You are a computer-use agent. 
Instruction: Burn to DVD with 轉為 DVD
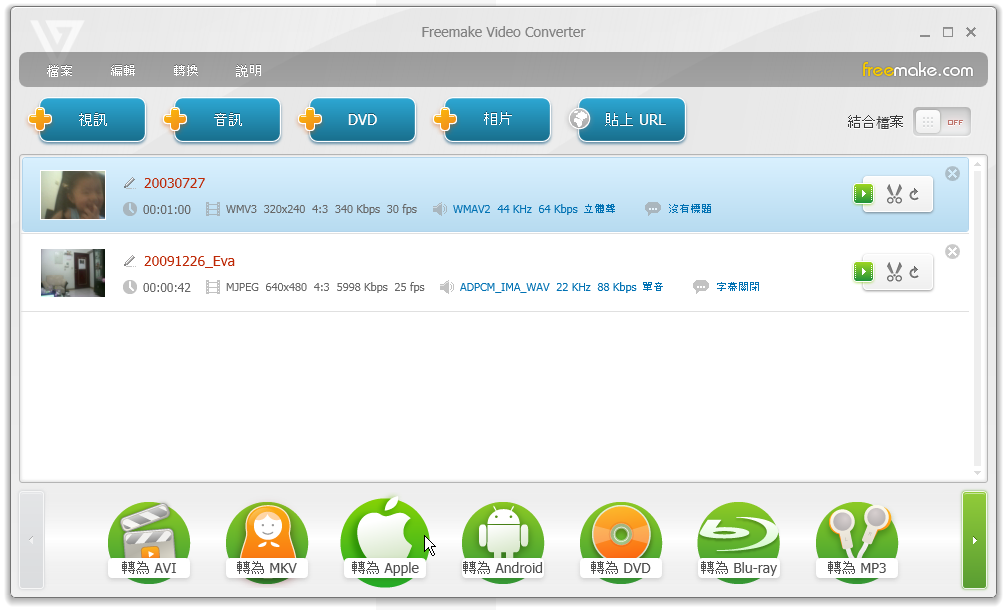(620, 543)
